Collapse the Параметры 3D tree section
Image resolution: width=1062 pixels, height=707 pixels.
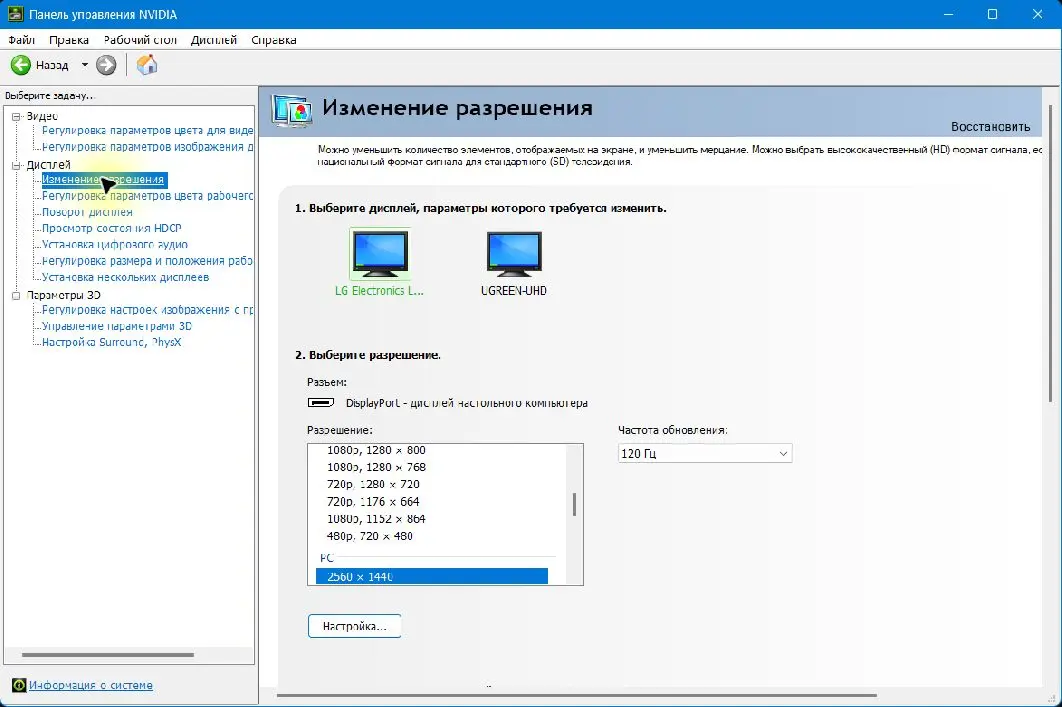coord(16,295)
